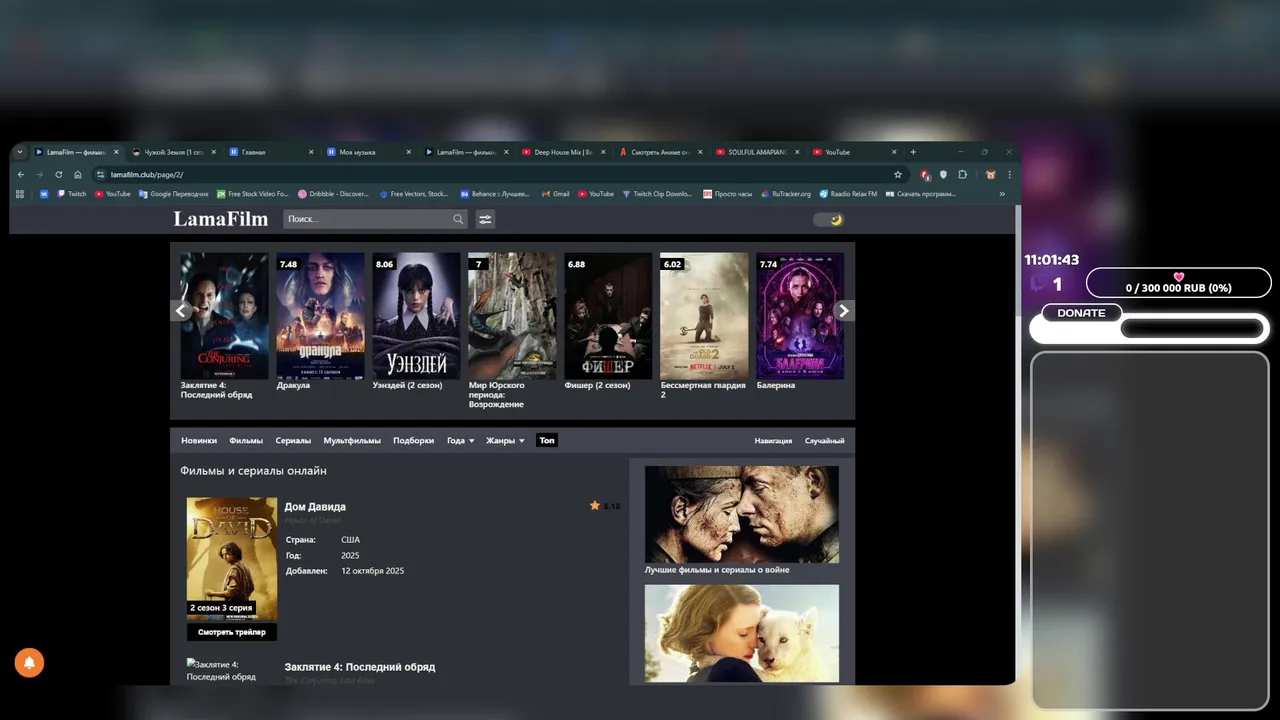Screen dimensions: 1280x720
Task: Click the red extension icon with badge
Action: pyautogui.click(x=926, y=174)
